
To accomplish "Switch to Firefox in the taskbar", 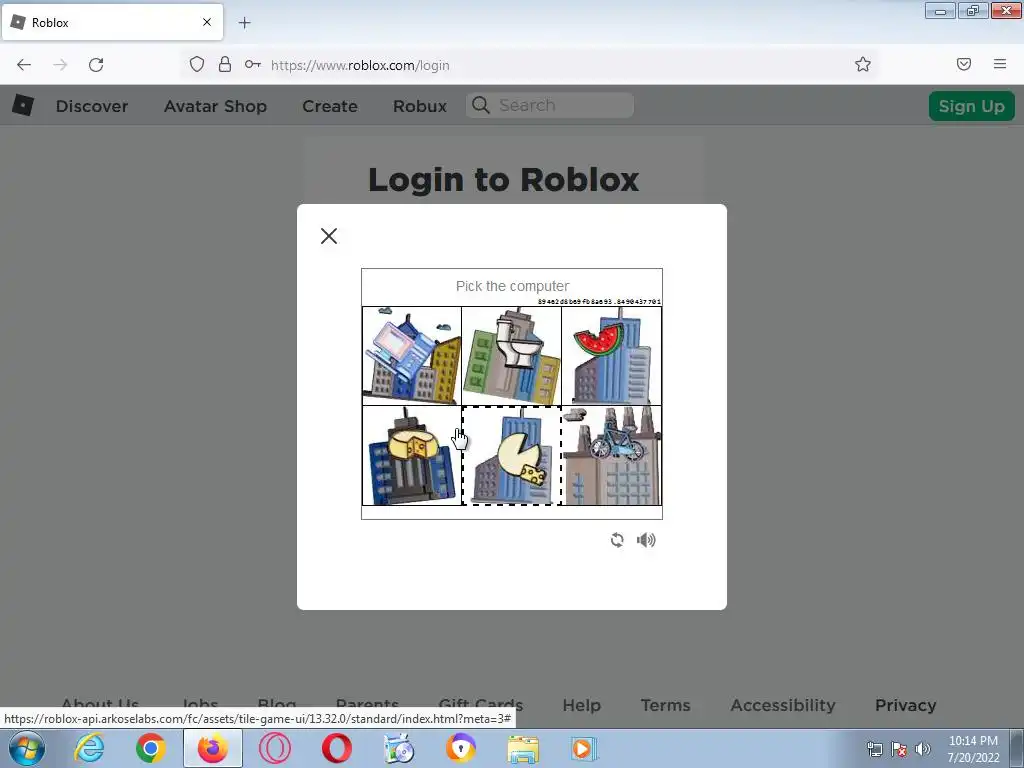I will click(x=212, y=748).
